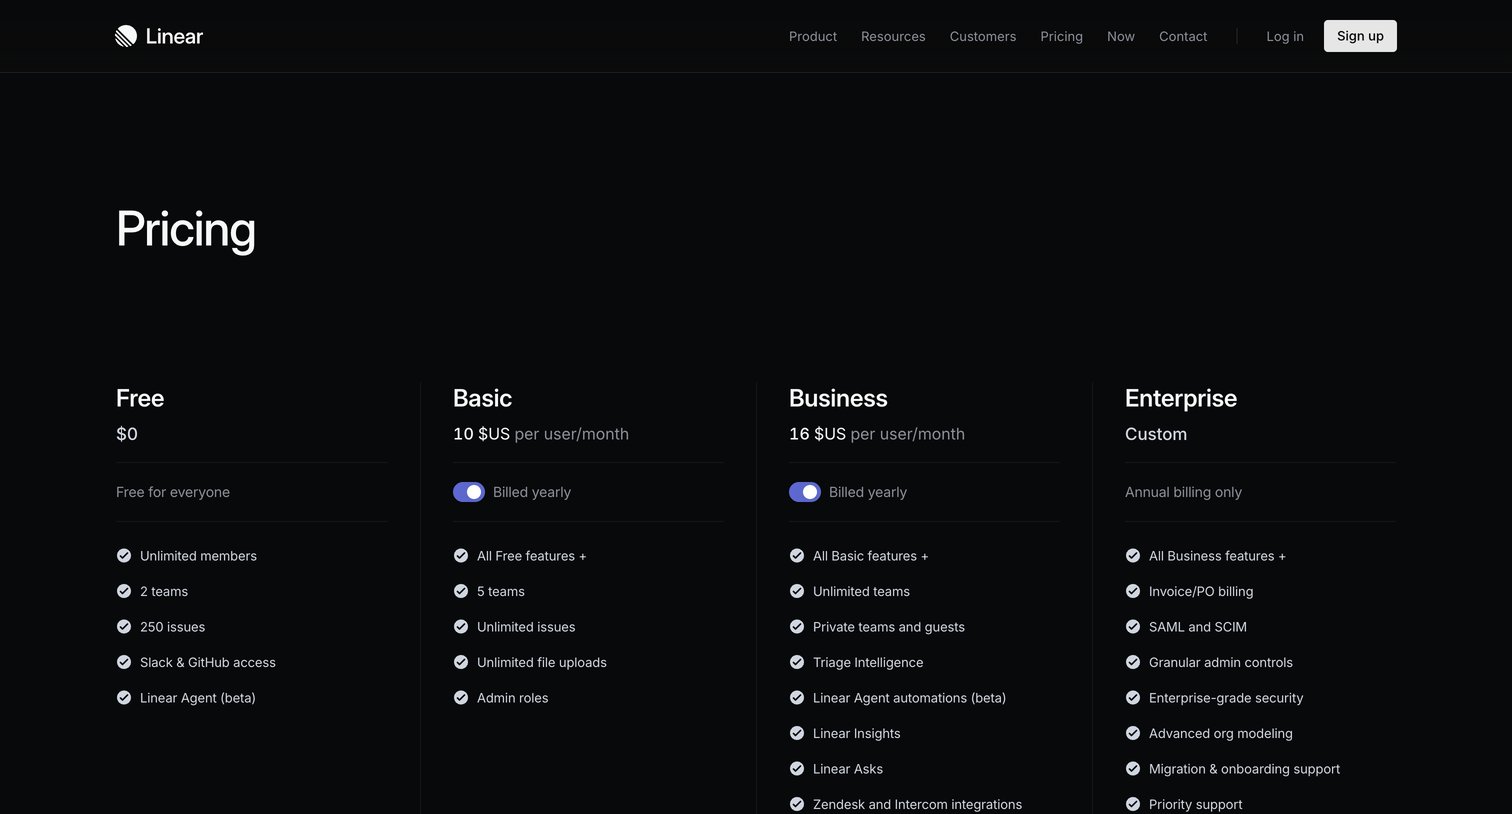Click the checkmark beside Linear Insights

[797, 733]
